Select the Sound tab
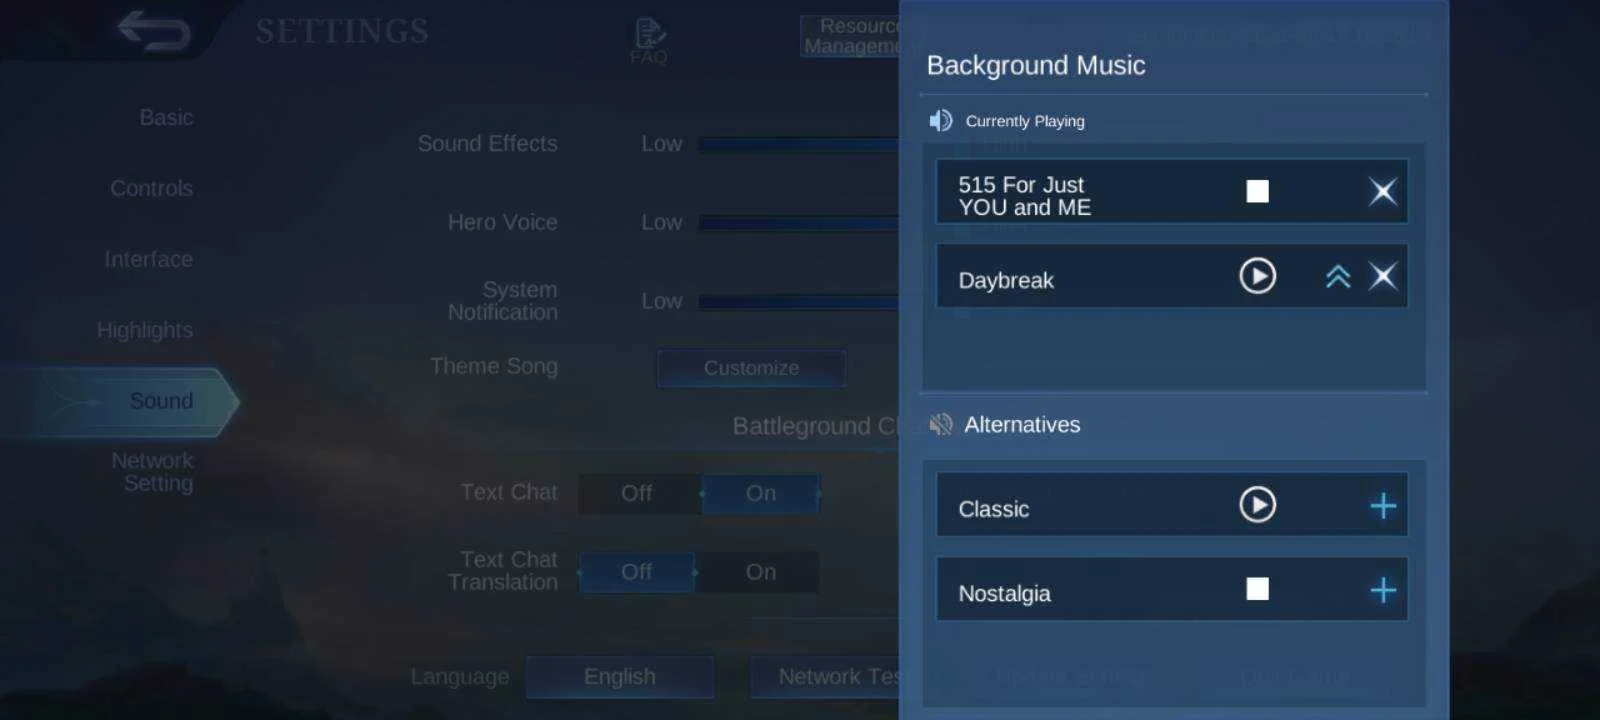 [x=120, y=402]
